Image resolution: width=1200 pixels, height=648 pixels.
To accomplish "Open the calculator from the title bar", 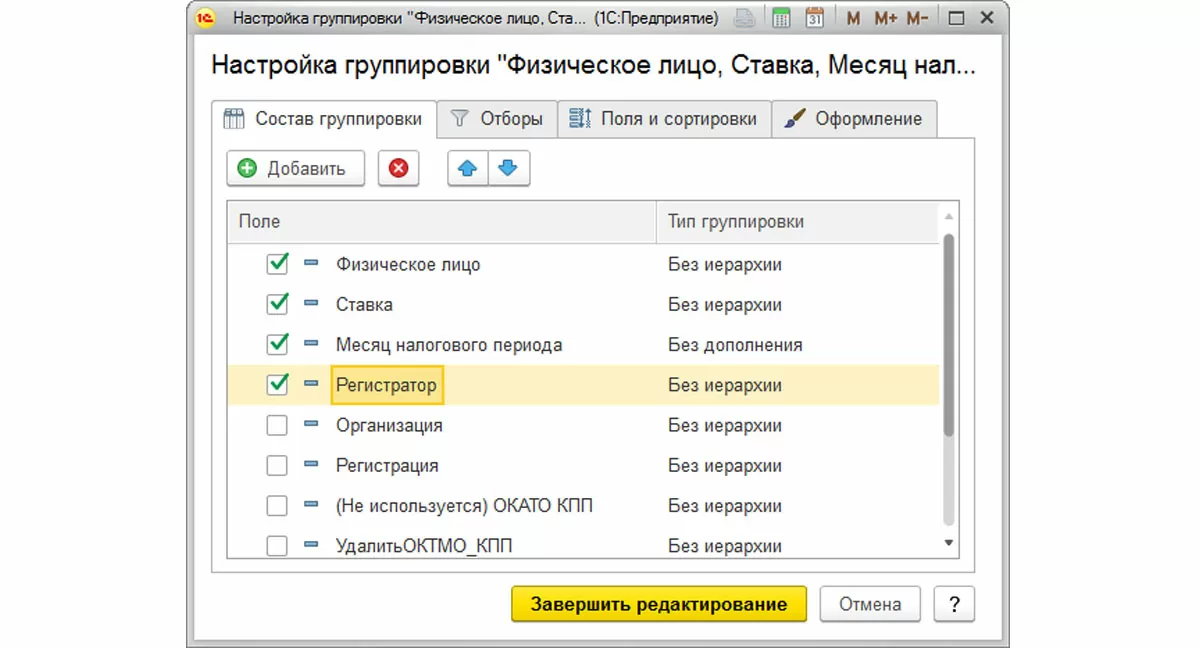I will (x=782, y=18).
